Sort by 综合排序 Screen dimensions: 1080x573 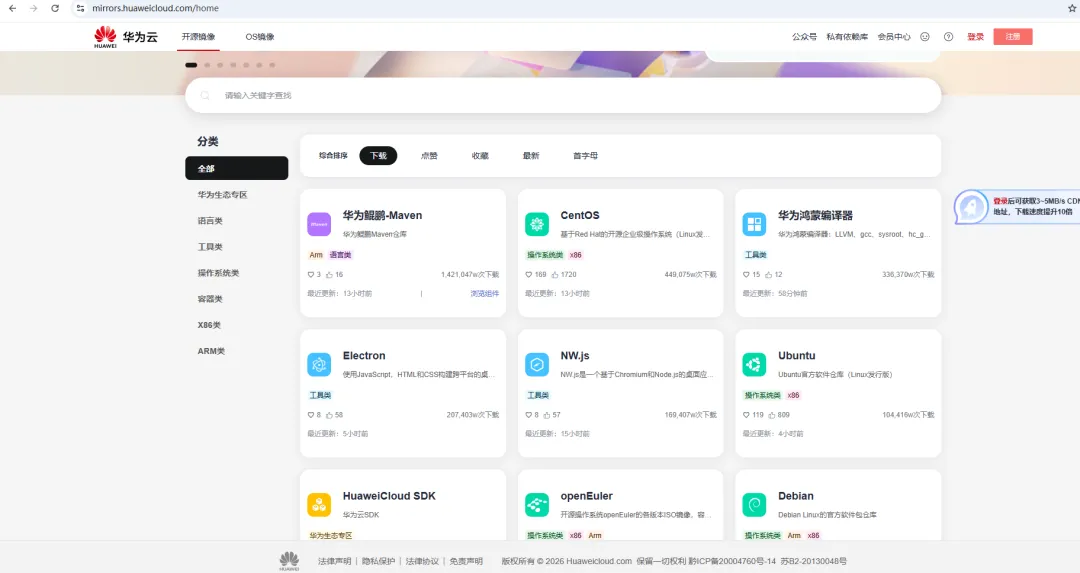(333, 156)
